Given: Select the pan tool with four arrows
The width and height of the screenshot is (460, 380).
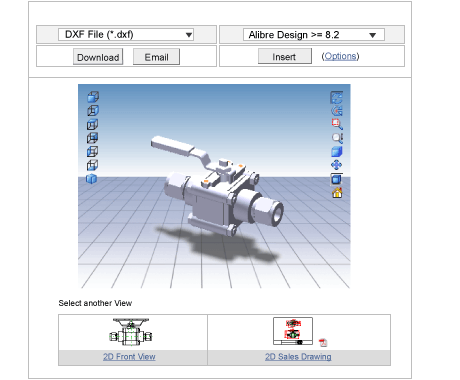Looking at the screenshot, I should [x=336, y=165].
